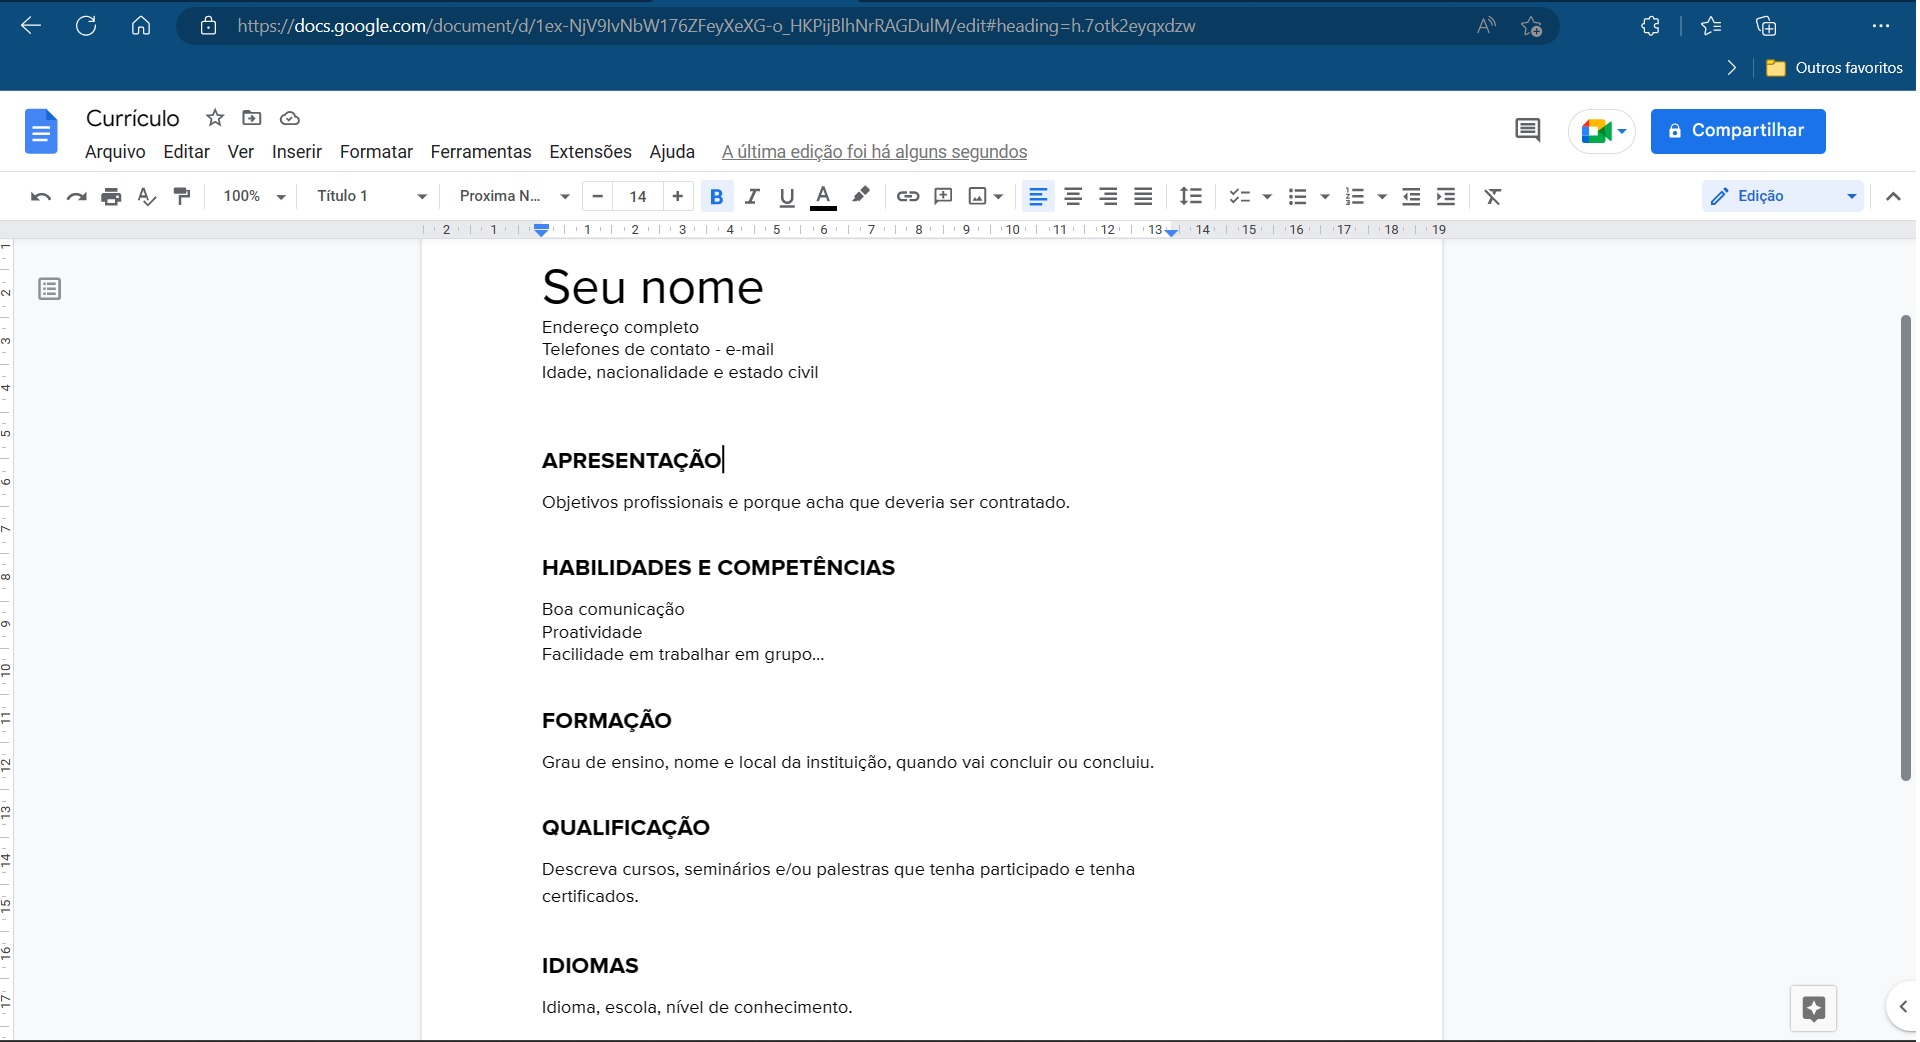Screen dimensions: 1920x1042
Task: Increase paragraph indent icon
Action: 1446,197
